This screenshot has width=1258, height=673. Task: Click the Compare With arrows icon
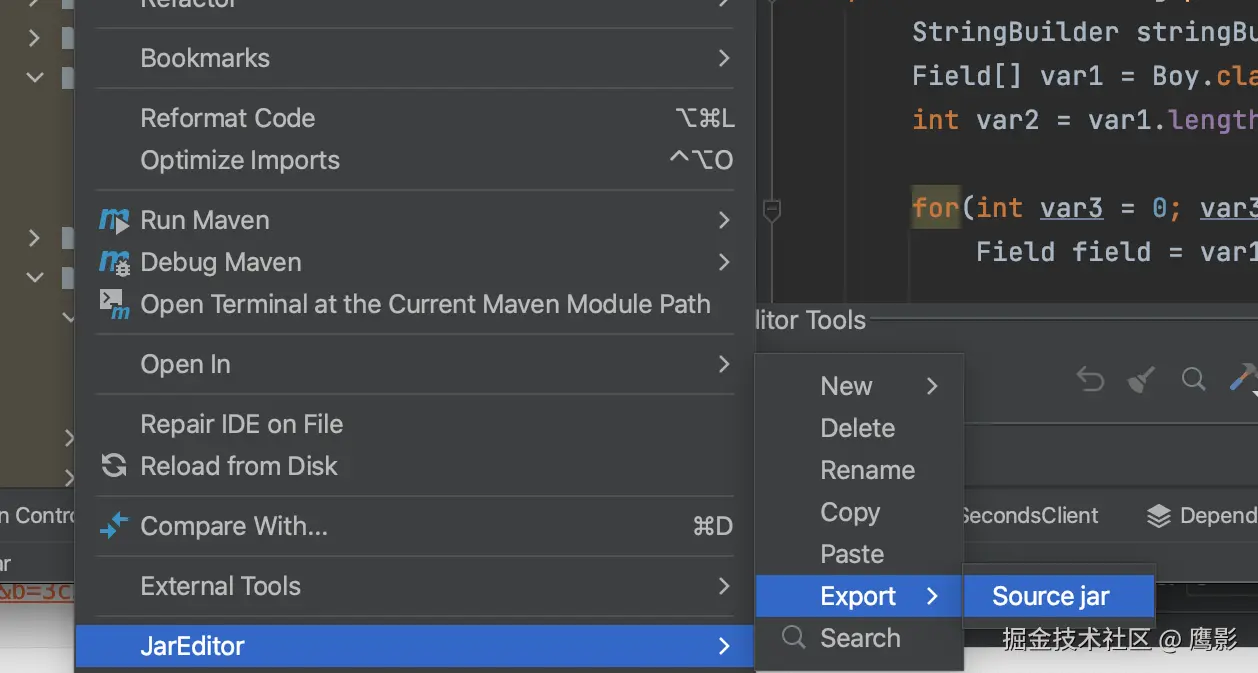click(x=114, y=526)
